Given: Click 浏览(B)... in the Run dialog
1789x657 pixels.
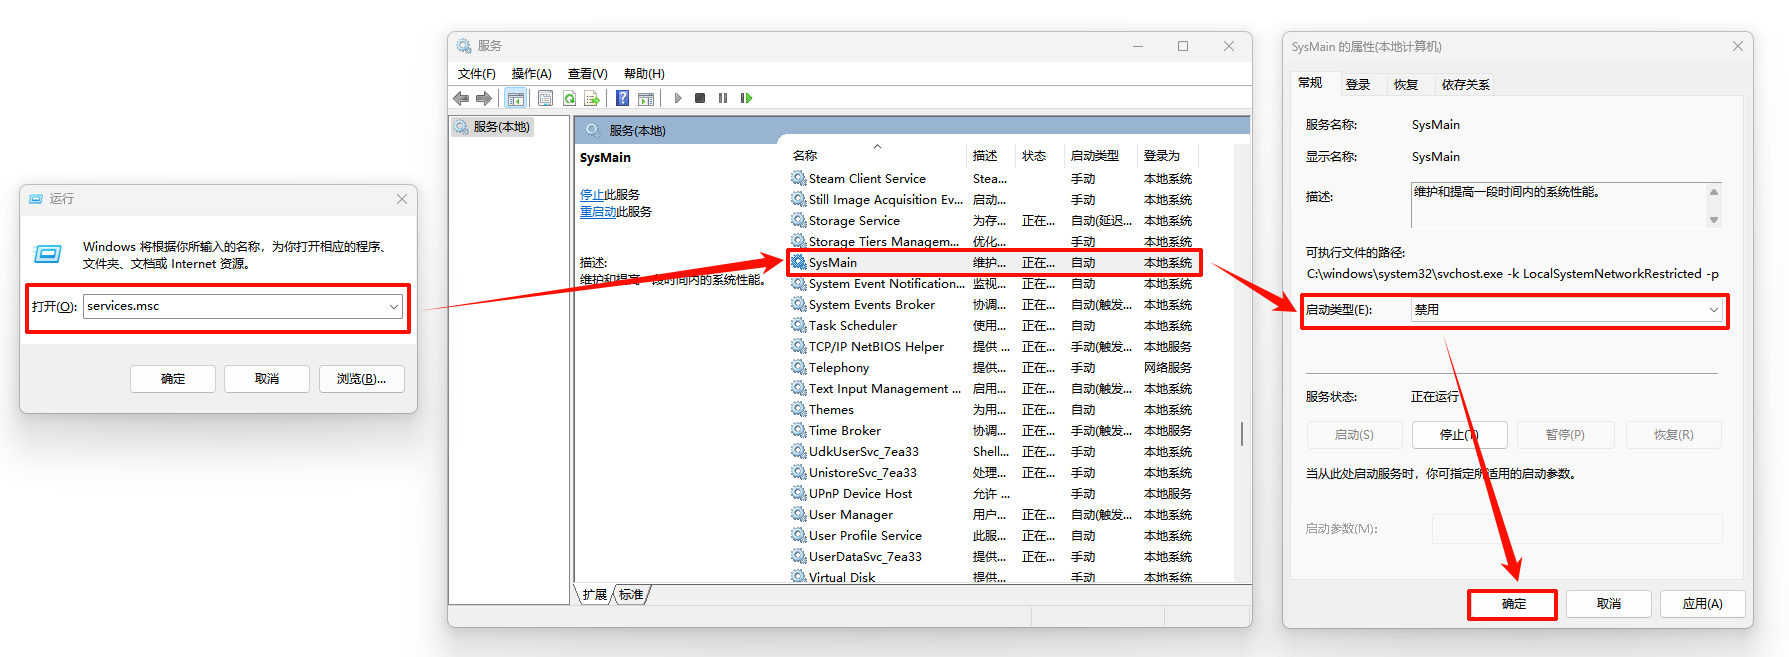Looking at the screenshot, I should [x=361, y=379].
